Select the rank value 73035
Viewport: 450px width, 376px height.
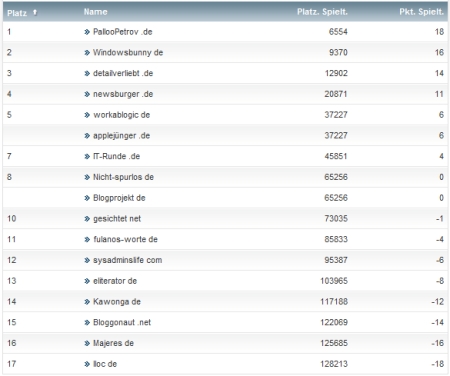[336, 218]
